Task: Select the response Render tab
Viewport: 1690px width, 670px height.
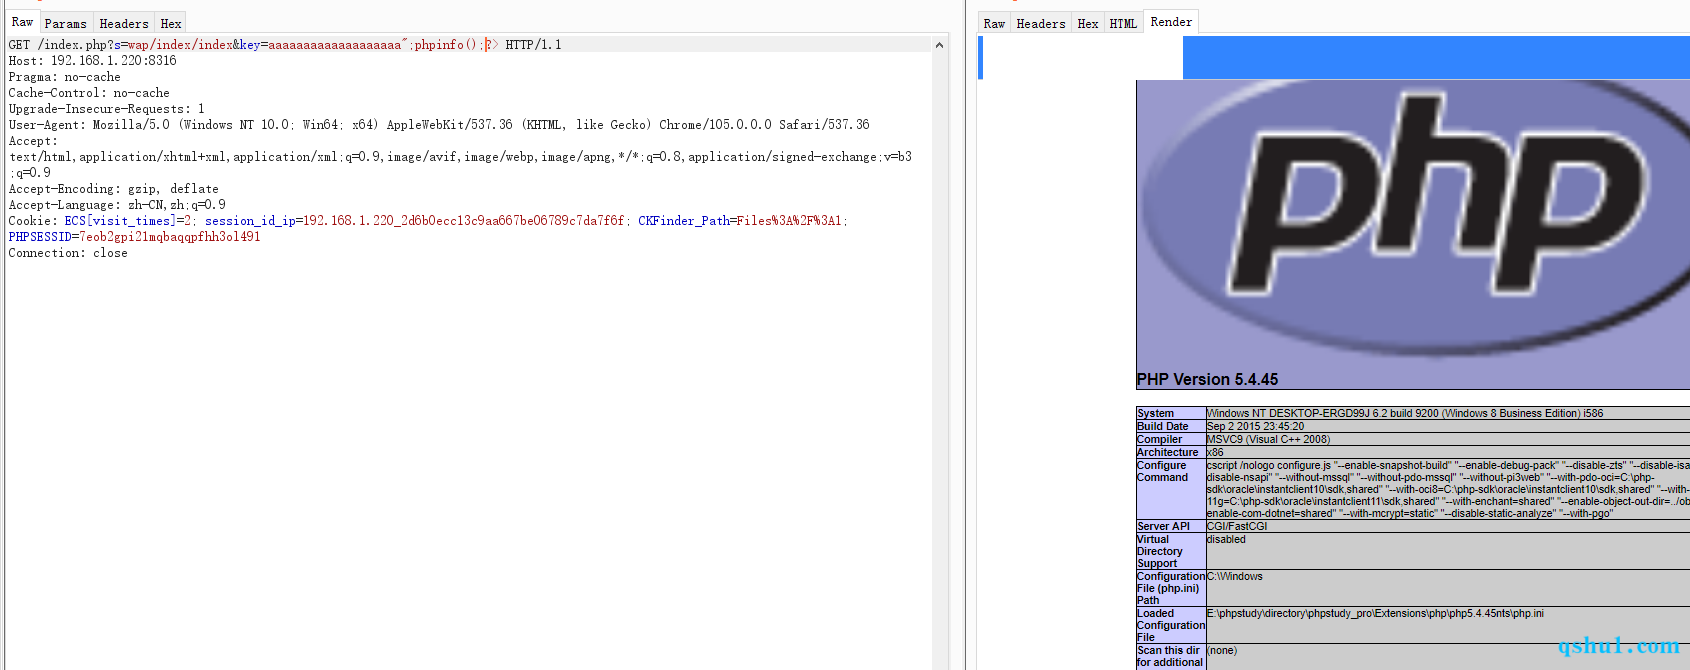Action: click(1171, 22)
